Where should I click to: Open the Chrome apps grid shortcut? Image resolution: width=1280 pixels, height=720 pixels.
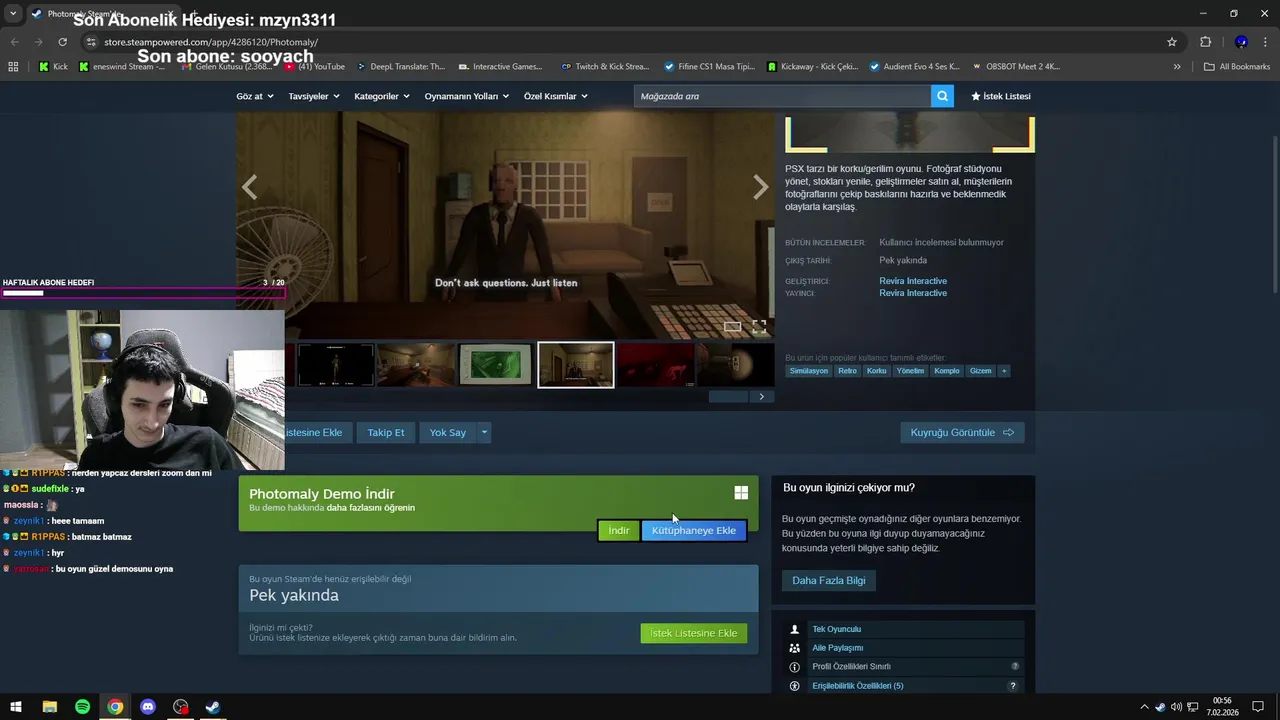(x=13, y=67)
